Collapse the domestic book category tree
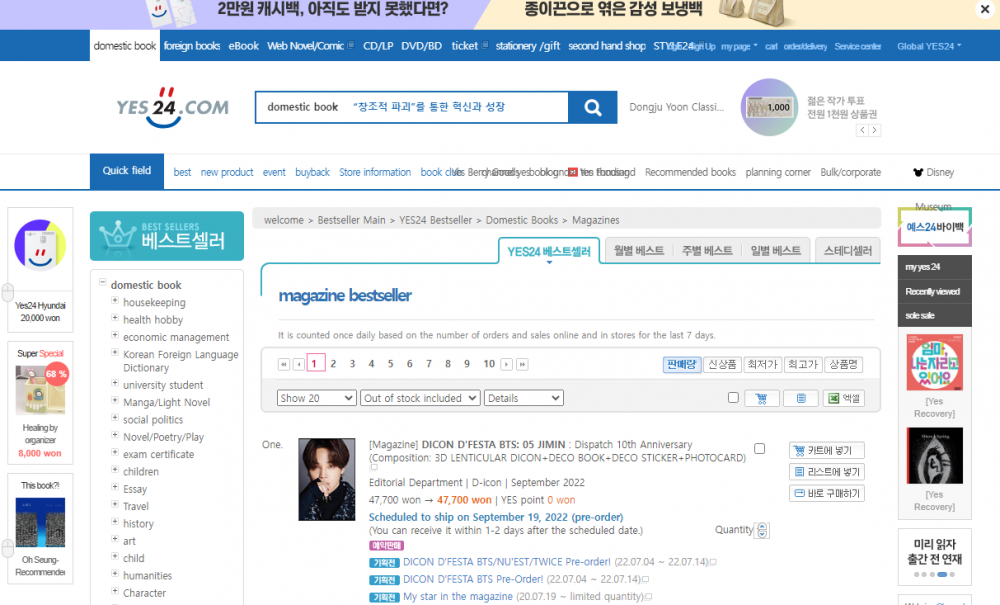The height and width of the screenshot is (605, 1000). [x=102, y=282]
